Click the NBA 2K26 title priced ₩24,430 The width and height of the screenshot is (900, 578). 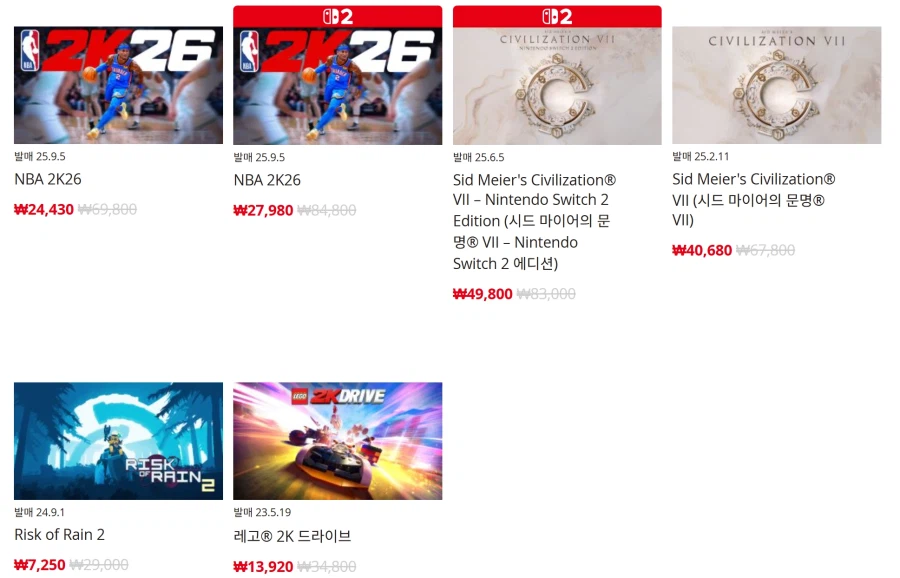(x=48, y=179)
